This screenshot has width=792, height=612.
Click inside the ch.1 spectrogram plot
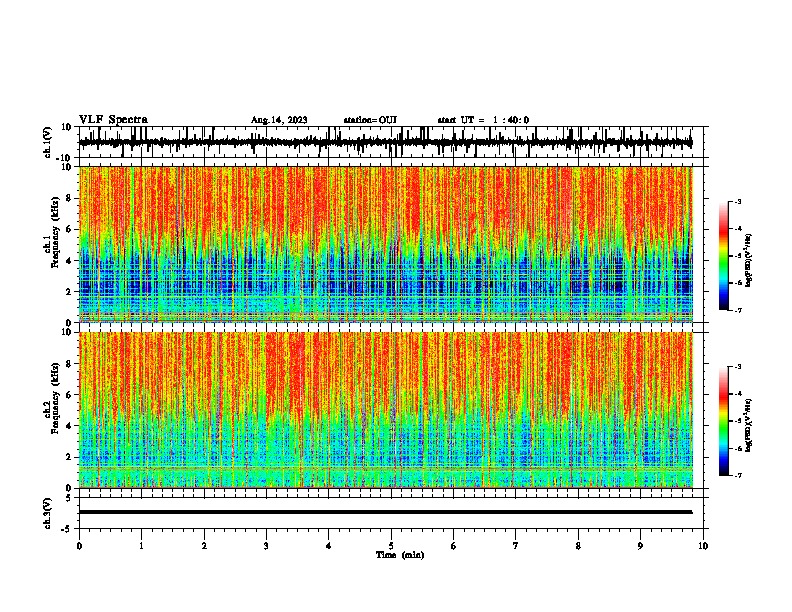tap(386, 244)
